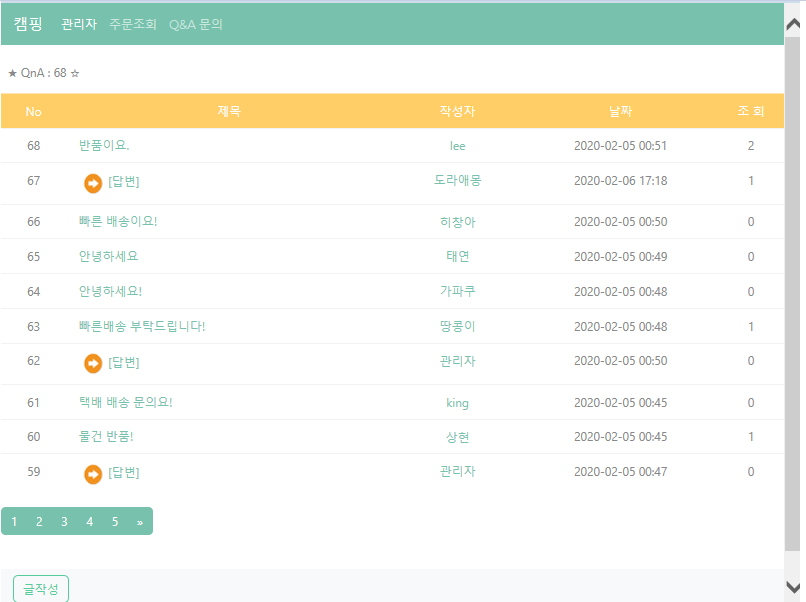Click the orange reply arrow icon on row 67
This screenshot has width=806, height=602.
[x=92, y=182]
